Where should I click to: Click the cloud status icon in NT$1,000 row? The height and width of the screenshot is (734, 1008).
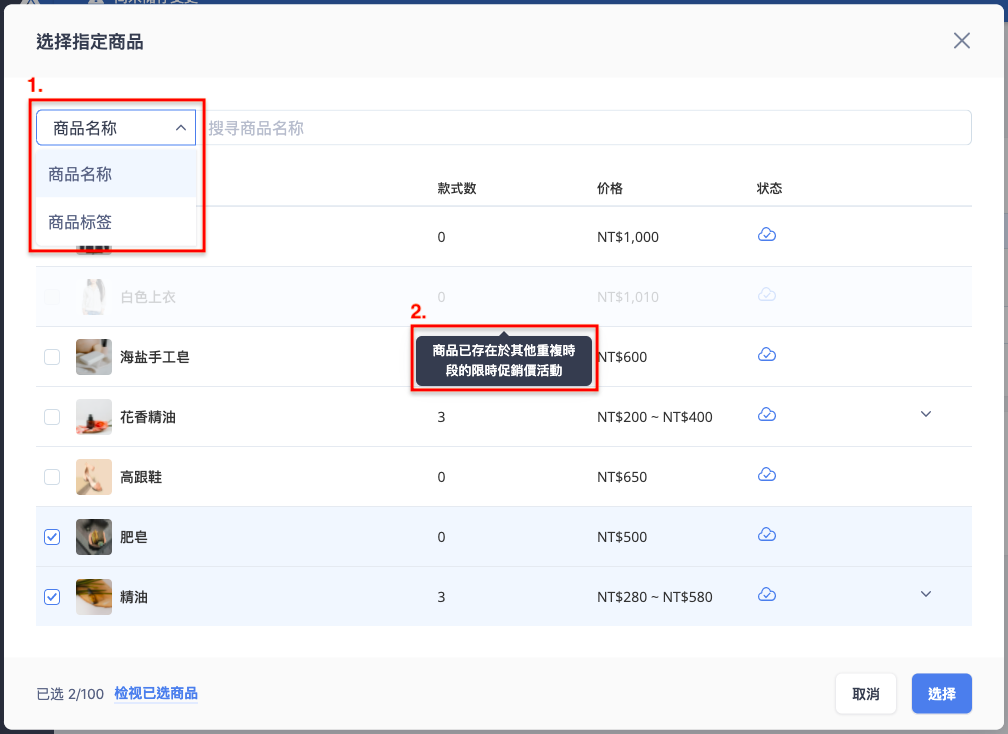(x=766, y=235)
